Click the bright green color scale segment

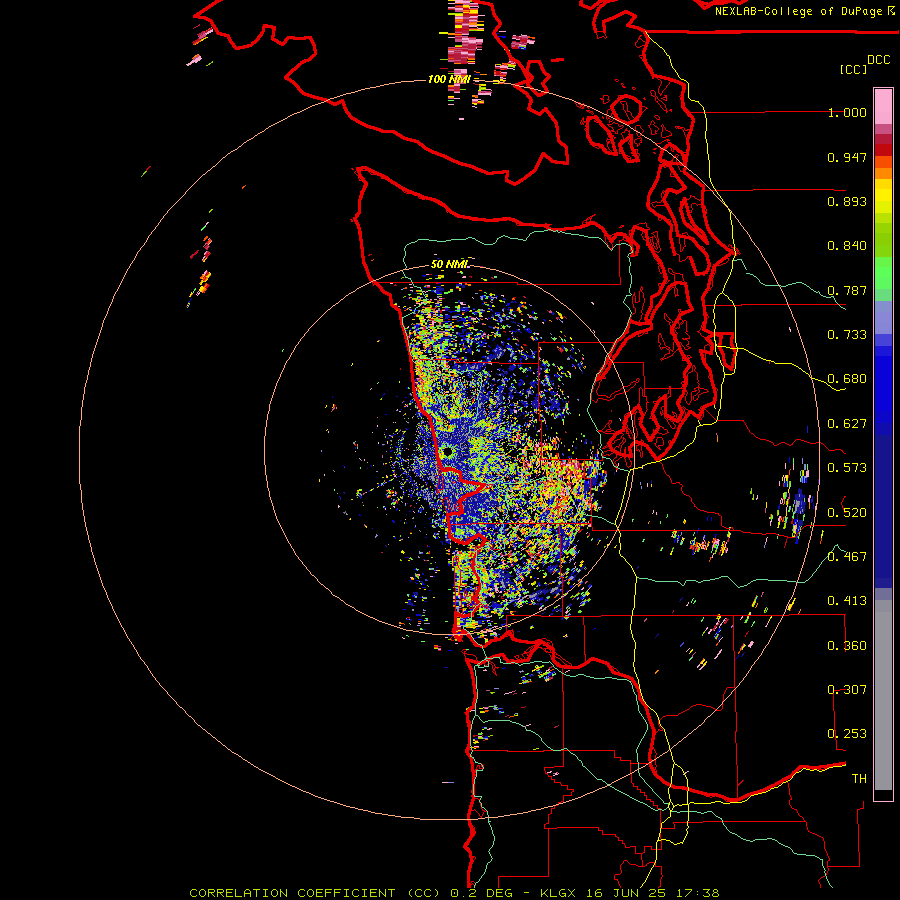click(x=883, y=273)
